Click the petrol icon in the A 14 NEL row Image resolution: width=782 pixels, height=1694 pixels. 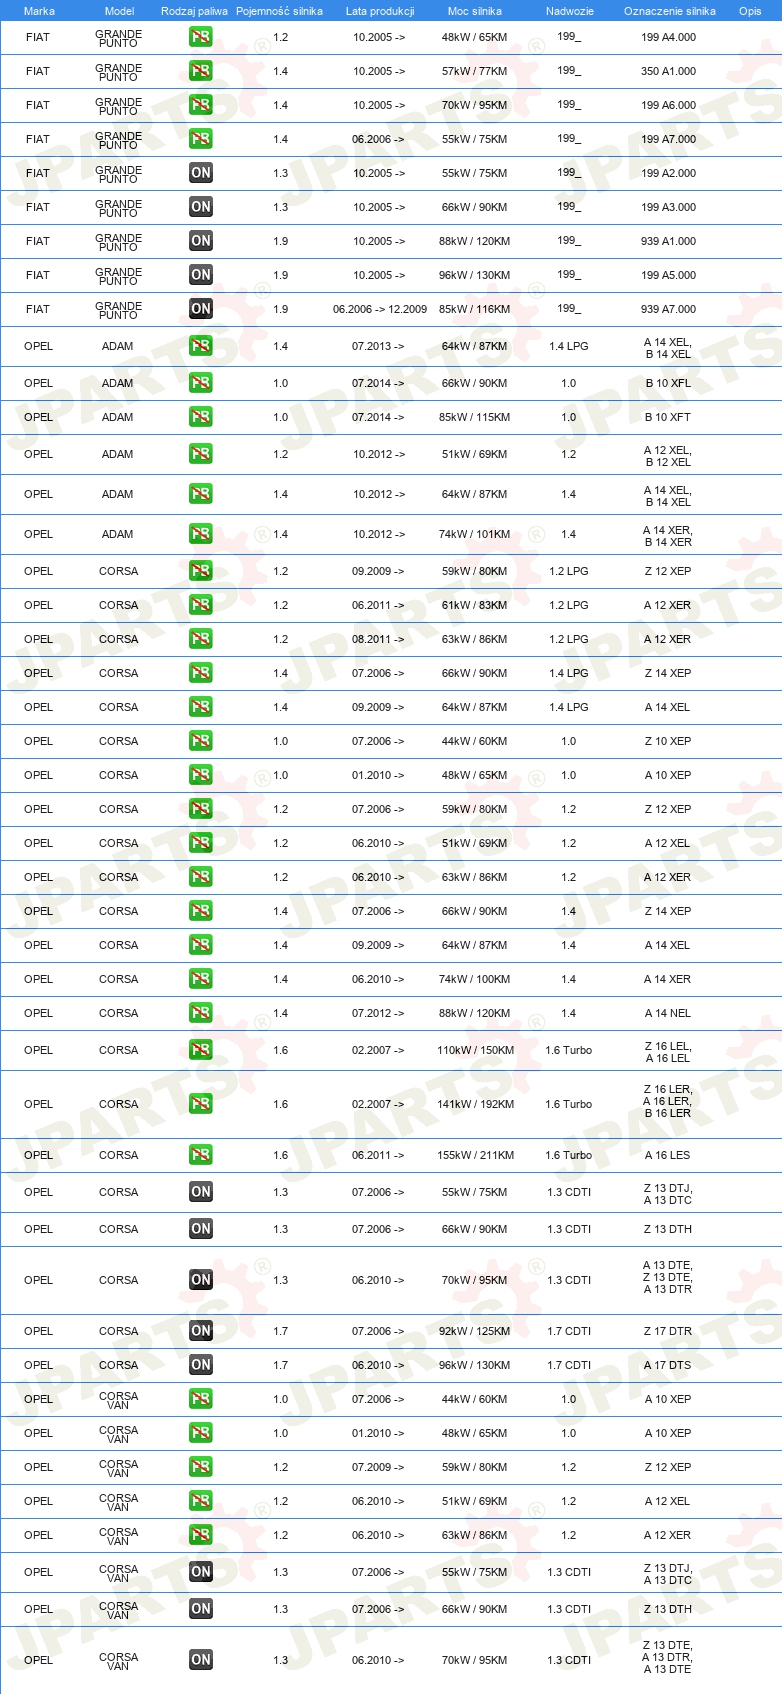coord(201,1013)
